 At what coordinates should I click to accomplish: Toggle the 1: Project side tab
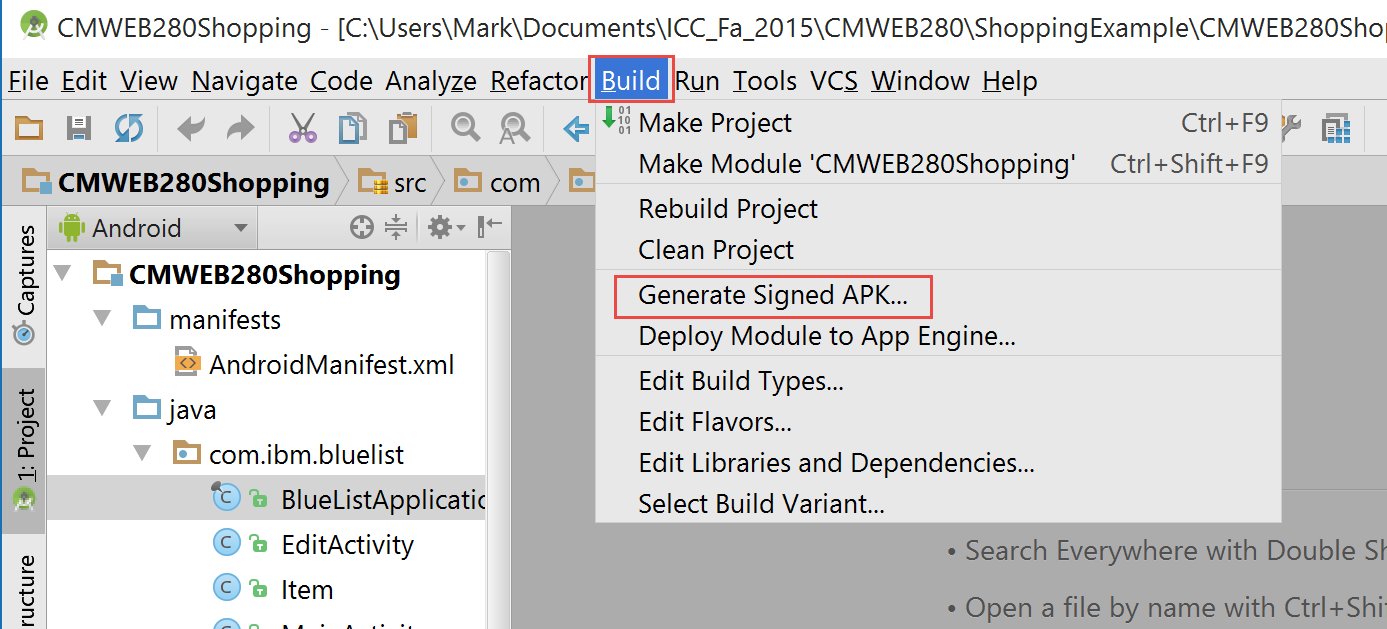(24, 450)
